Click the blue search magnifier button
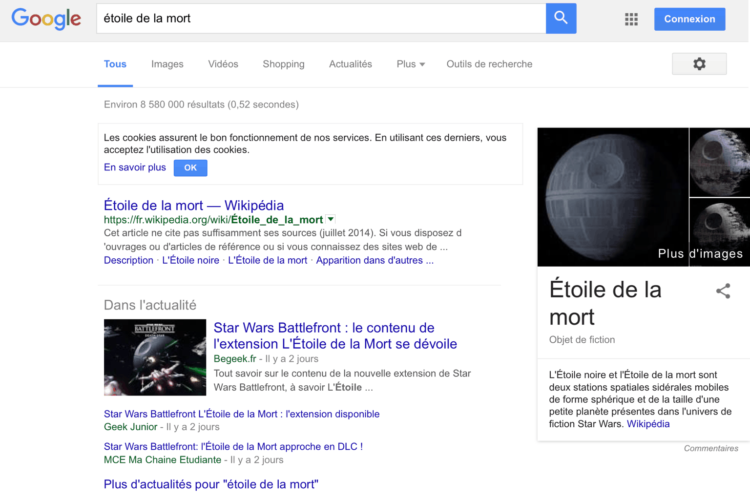750x500 pixels. click(561, 18)
